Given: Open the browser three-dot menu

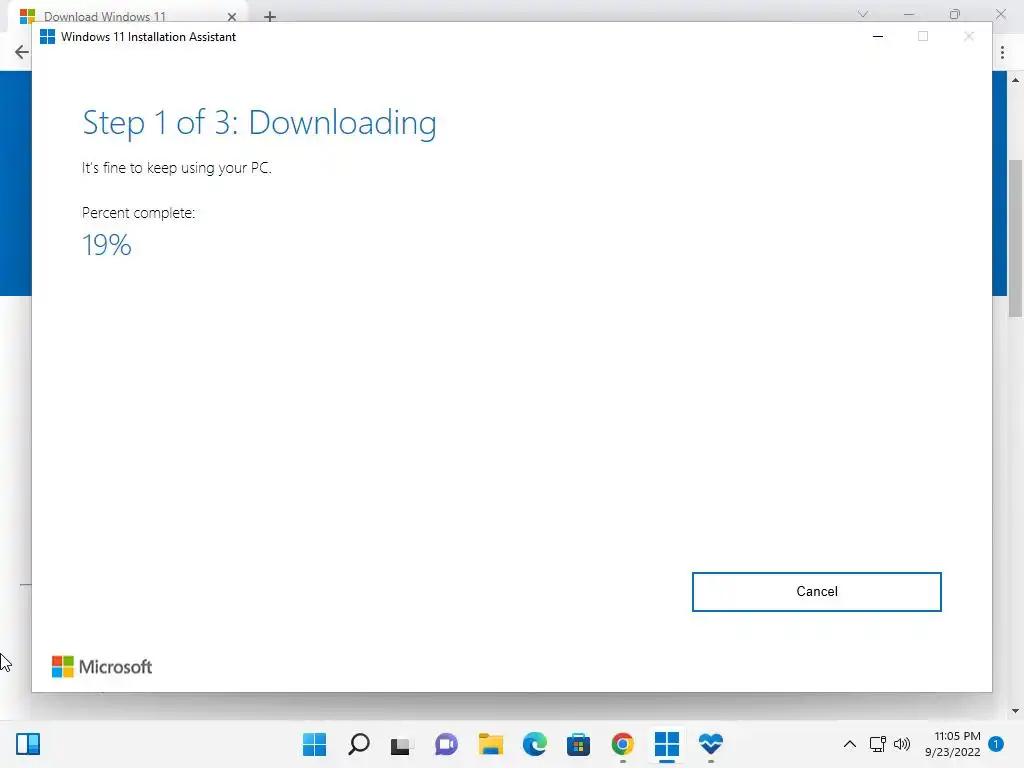Looking at the screenshot, I should pos(1002,52).
